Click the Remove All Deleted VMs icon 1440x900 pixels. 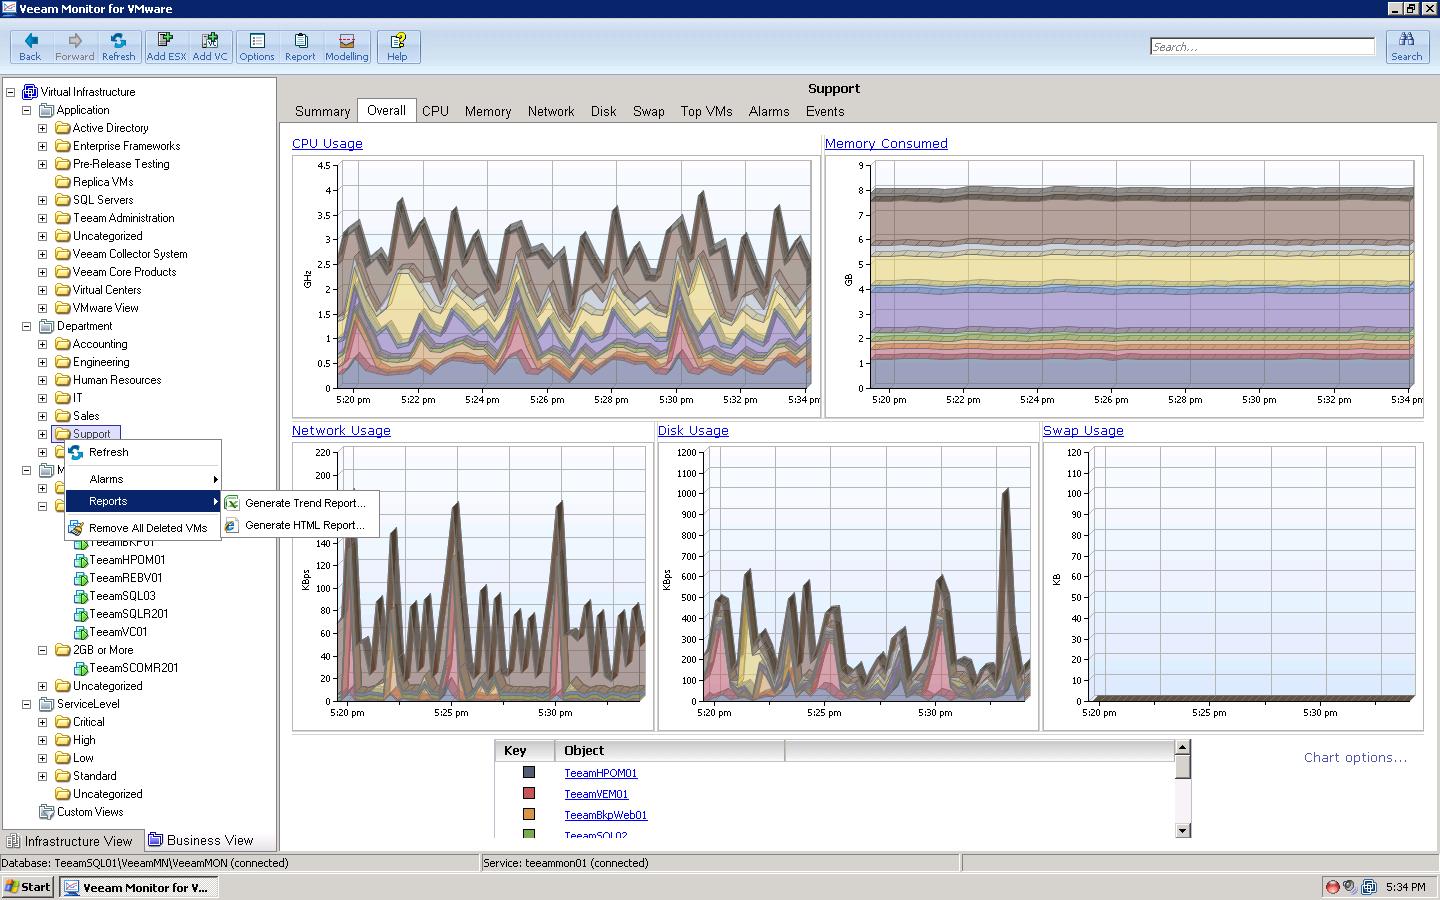click(x=76, y=528)
